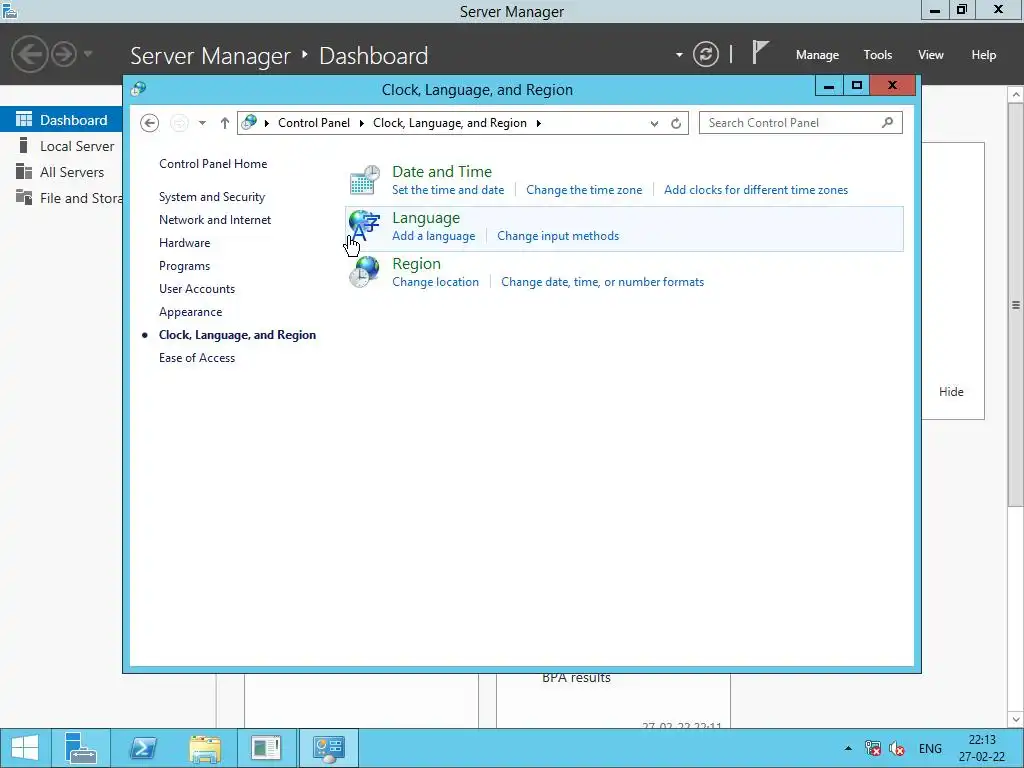
Task: Click the Clock, Language, and Region title icon
Action: (x=138, y=89)
